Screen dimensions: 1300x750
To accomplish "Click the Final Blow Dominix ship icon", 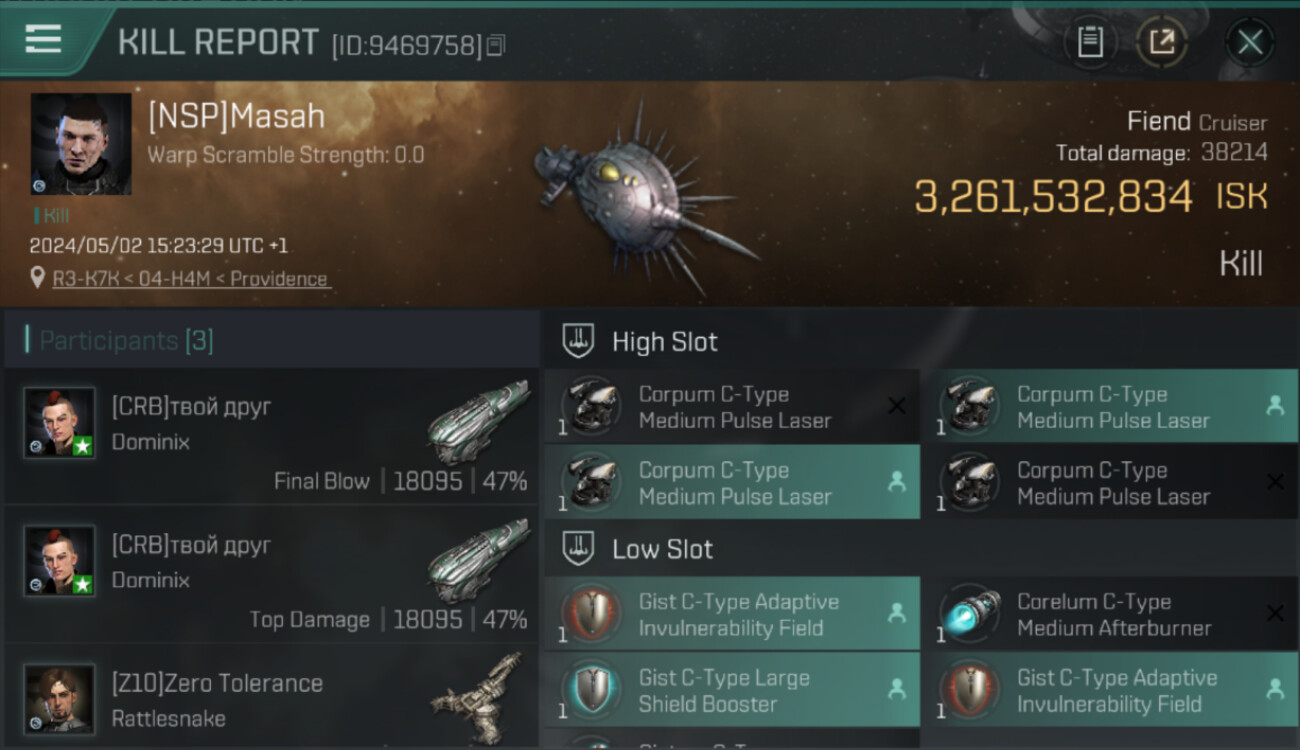I will point(478,420).
